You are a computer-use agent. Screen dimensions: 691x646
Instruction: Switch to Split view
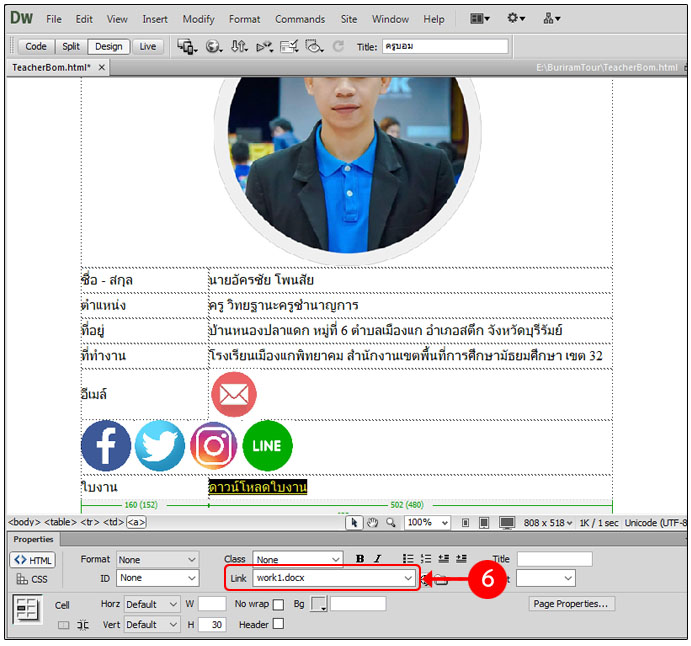point(70,46)
